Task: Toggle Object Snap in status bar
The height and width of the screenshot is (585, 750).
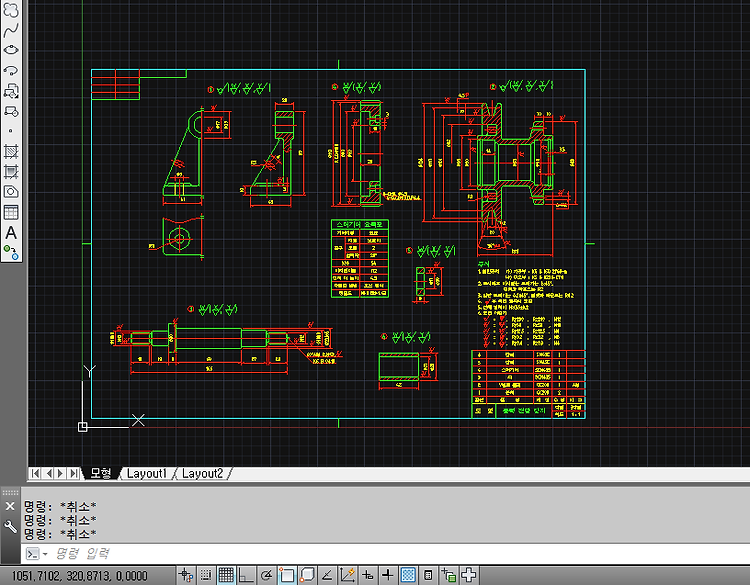Action: pyautogui.click(x=287, y=575)
